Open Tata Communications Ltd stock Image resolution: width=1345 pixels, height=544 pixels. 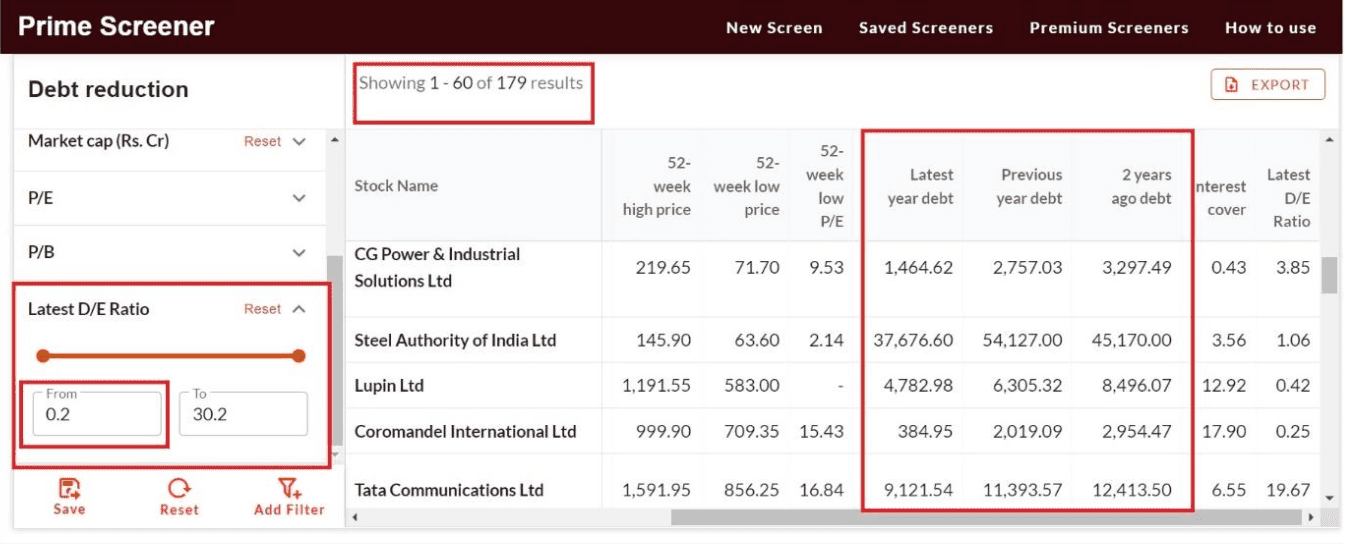click(x=449, y=490)
